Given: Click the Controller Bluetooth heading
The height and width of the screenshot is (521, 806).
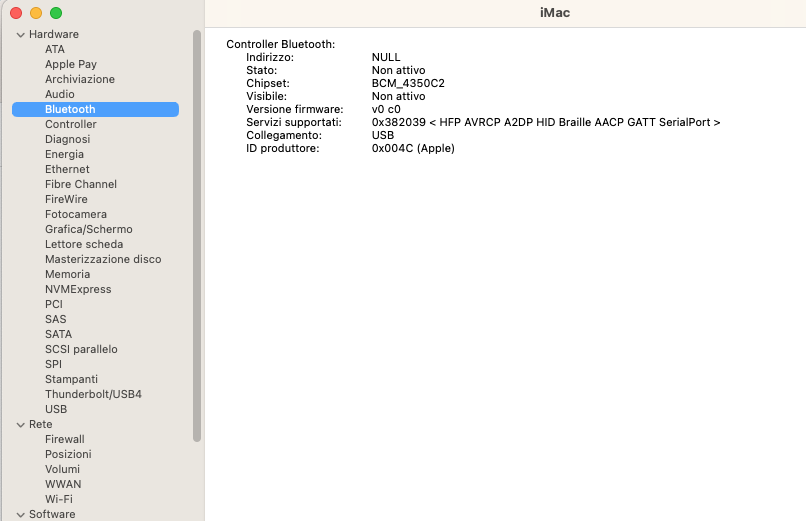Looking at the screenshot, I should pyautogui.click(x=280, y=44).
